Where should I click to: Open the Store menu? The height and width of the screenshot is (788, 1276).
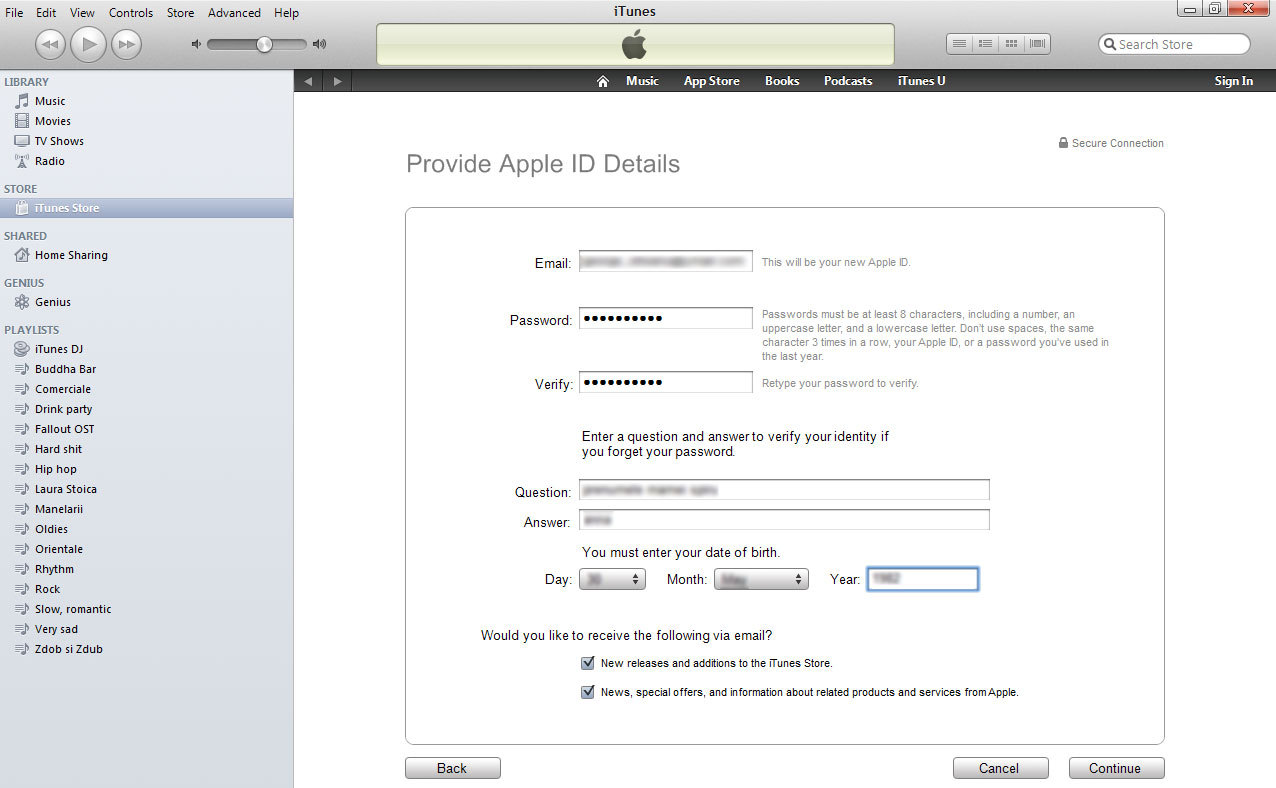tap(180, 13)
